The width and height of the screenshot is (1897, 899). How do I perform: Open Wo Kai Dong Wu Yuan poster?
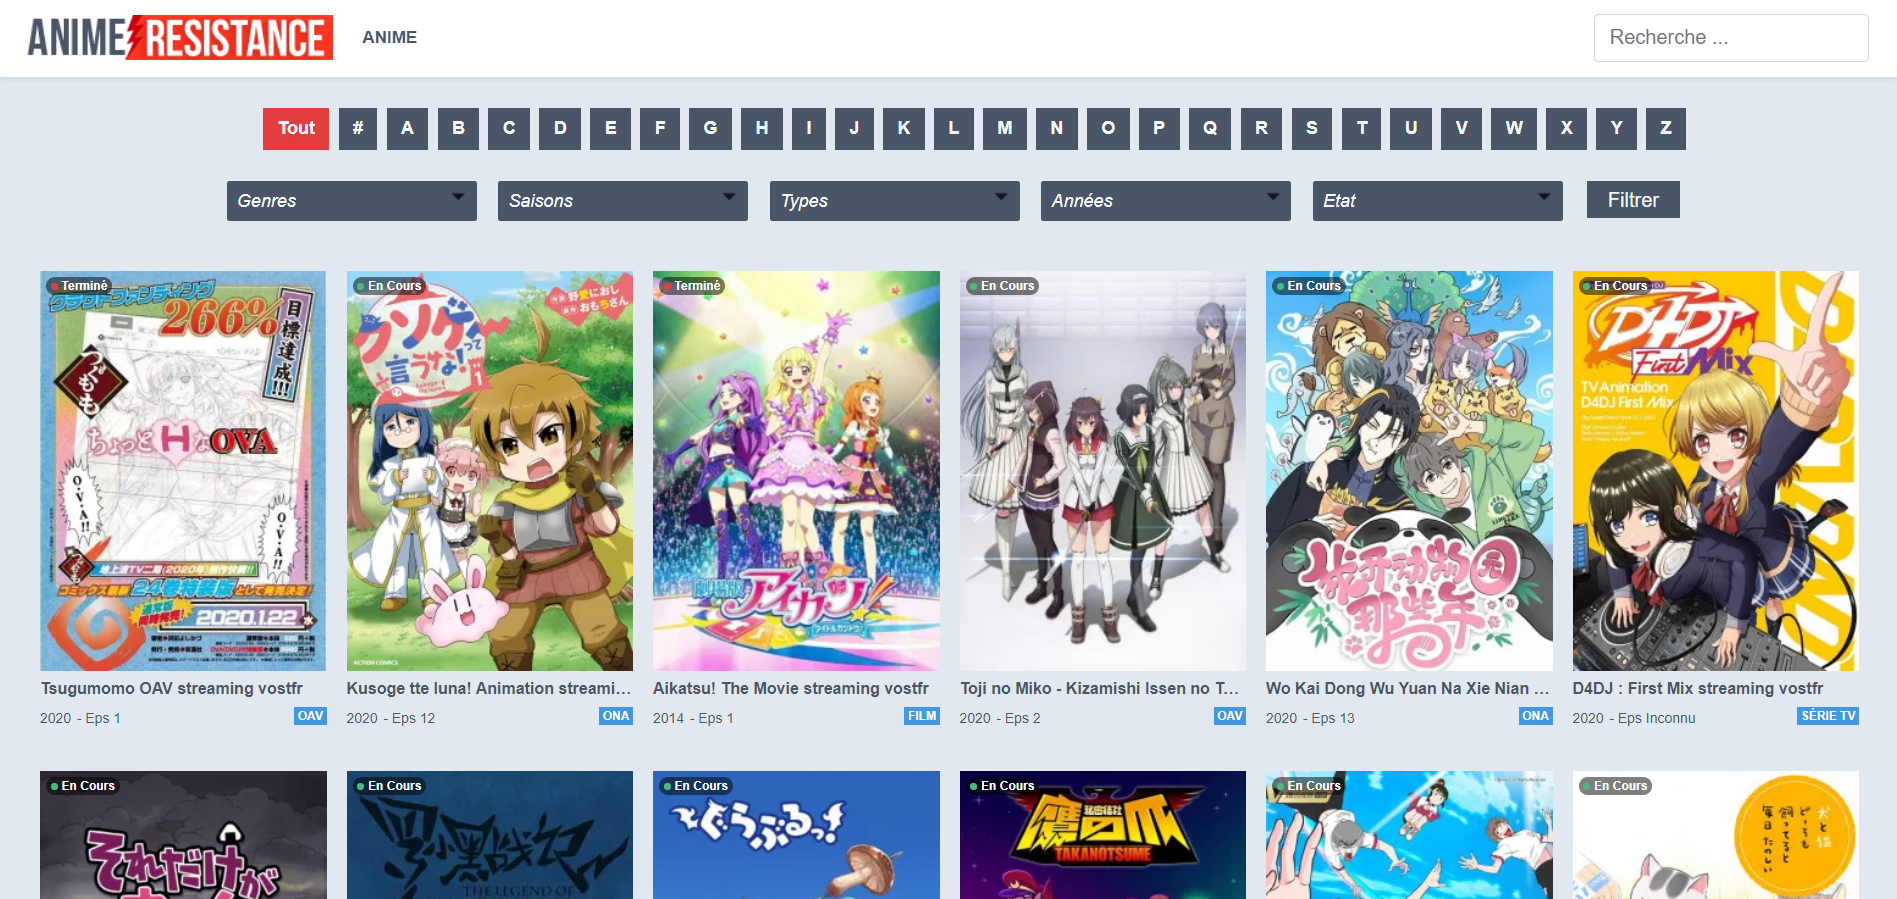point(1409,471)
